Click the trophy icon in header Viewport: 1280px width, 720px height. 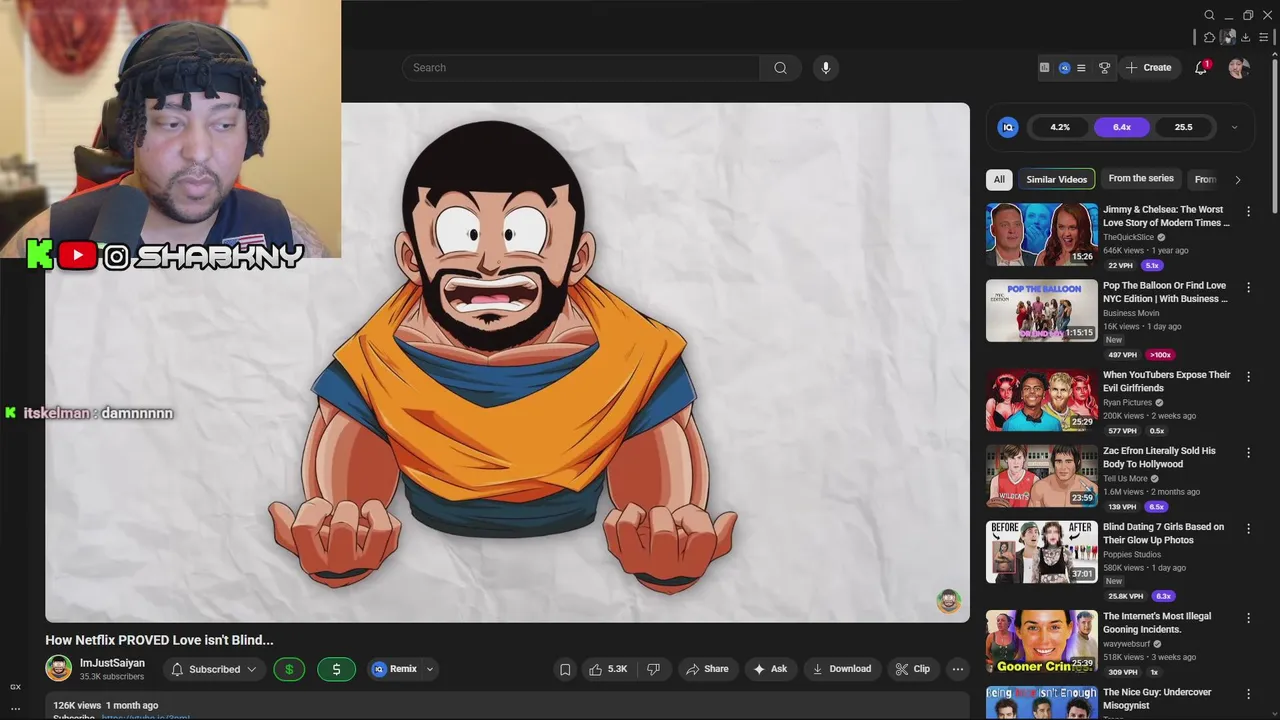point(1105,68)
